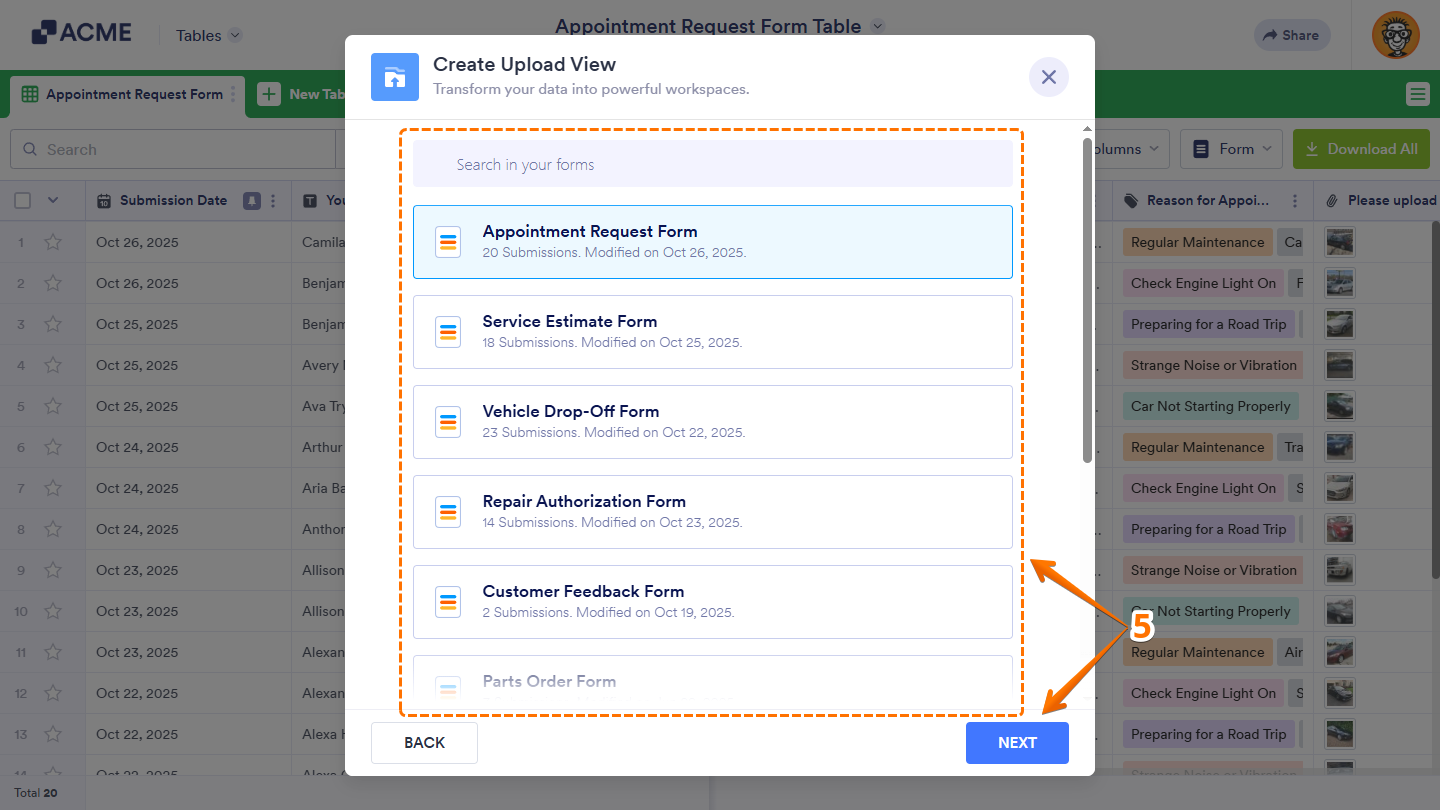Click the BACK button in the dialog
This screenshot has height=810, width=1440.
[424, 742]
